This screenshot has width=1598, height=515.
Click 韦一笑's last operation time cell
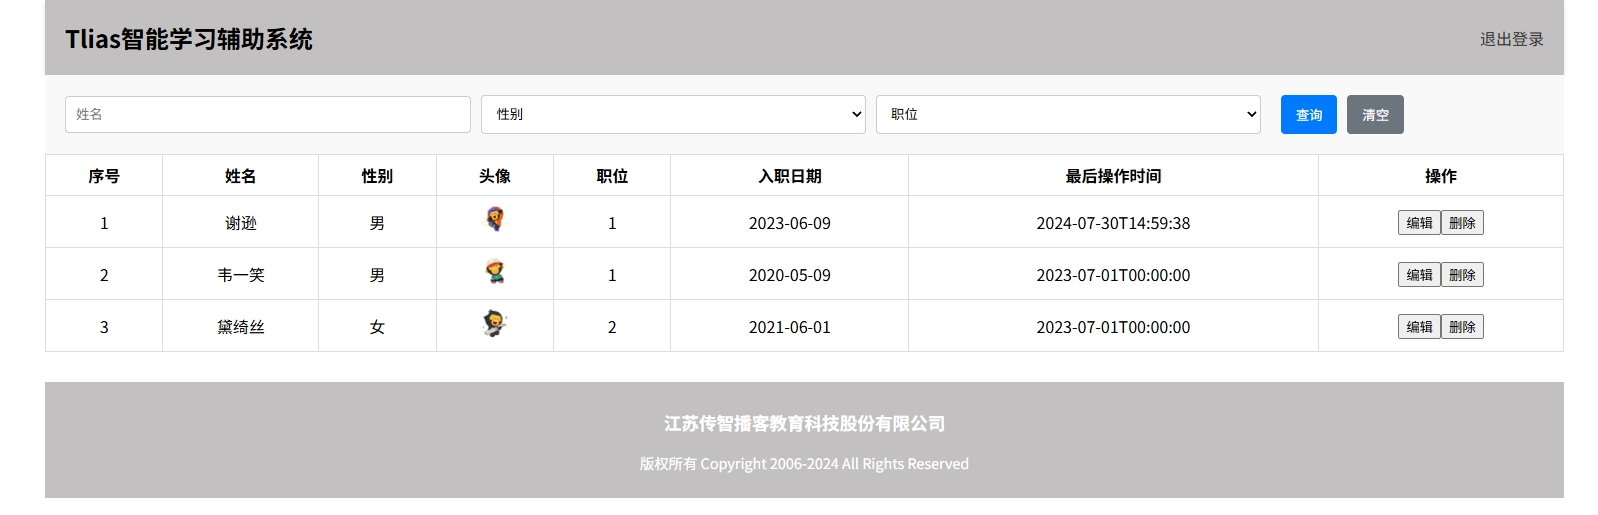click(x=1113, y=275)
